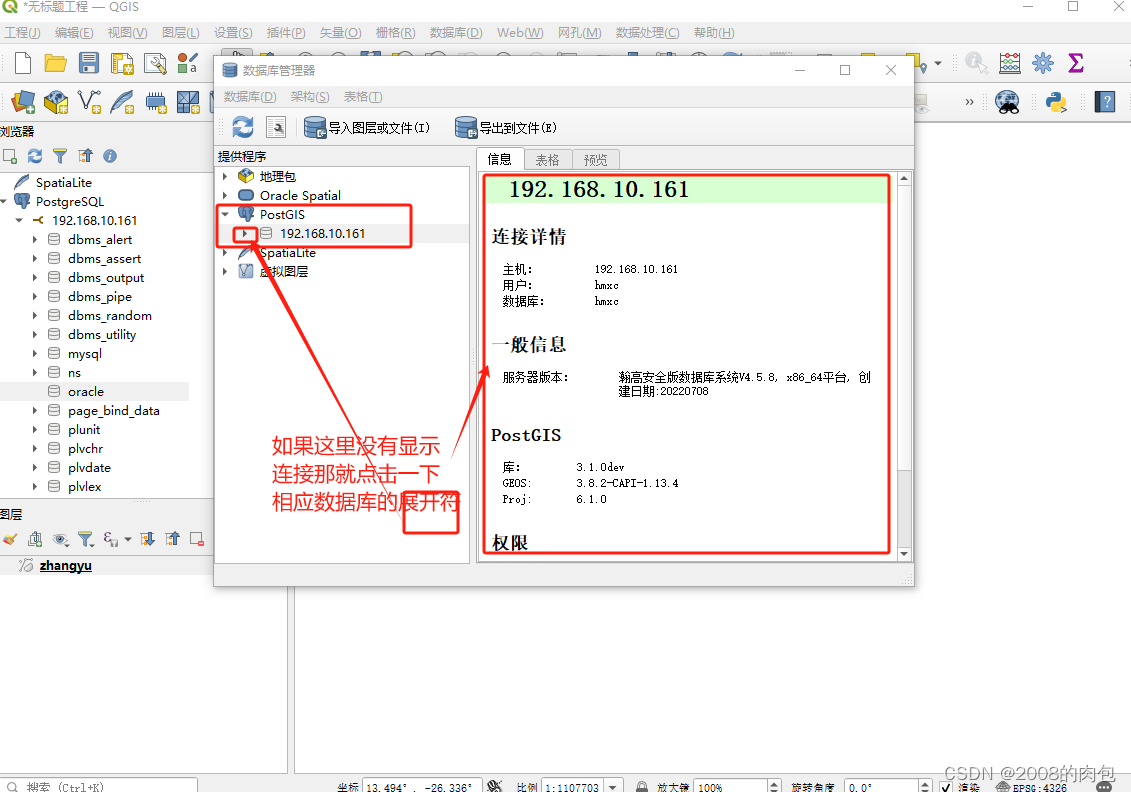Image resolution: width=1131 pixels, height=792 pixels.
Task: Show statistical summary sigma icon
Action: [x=1075, y=63]
